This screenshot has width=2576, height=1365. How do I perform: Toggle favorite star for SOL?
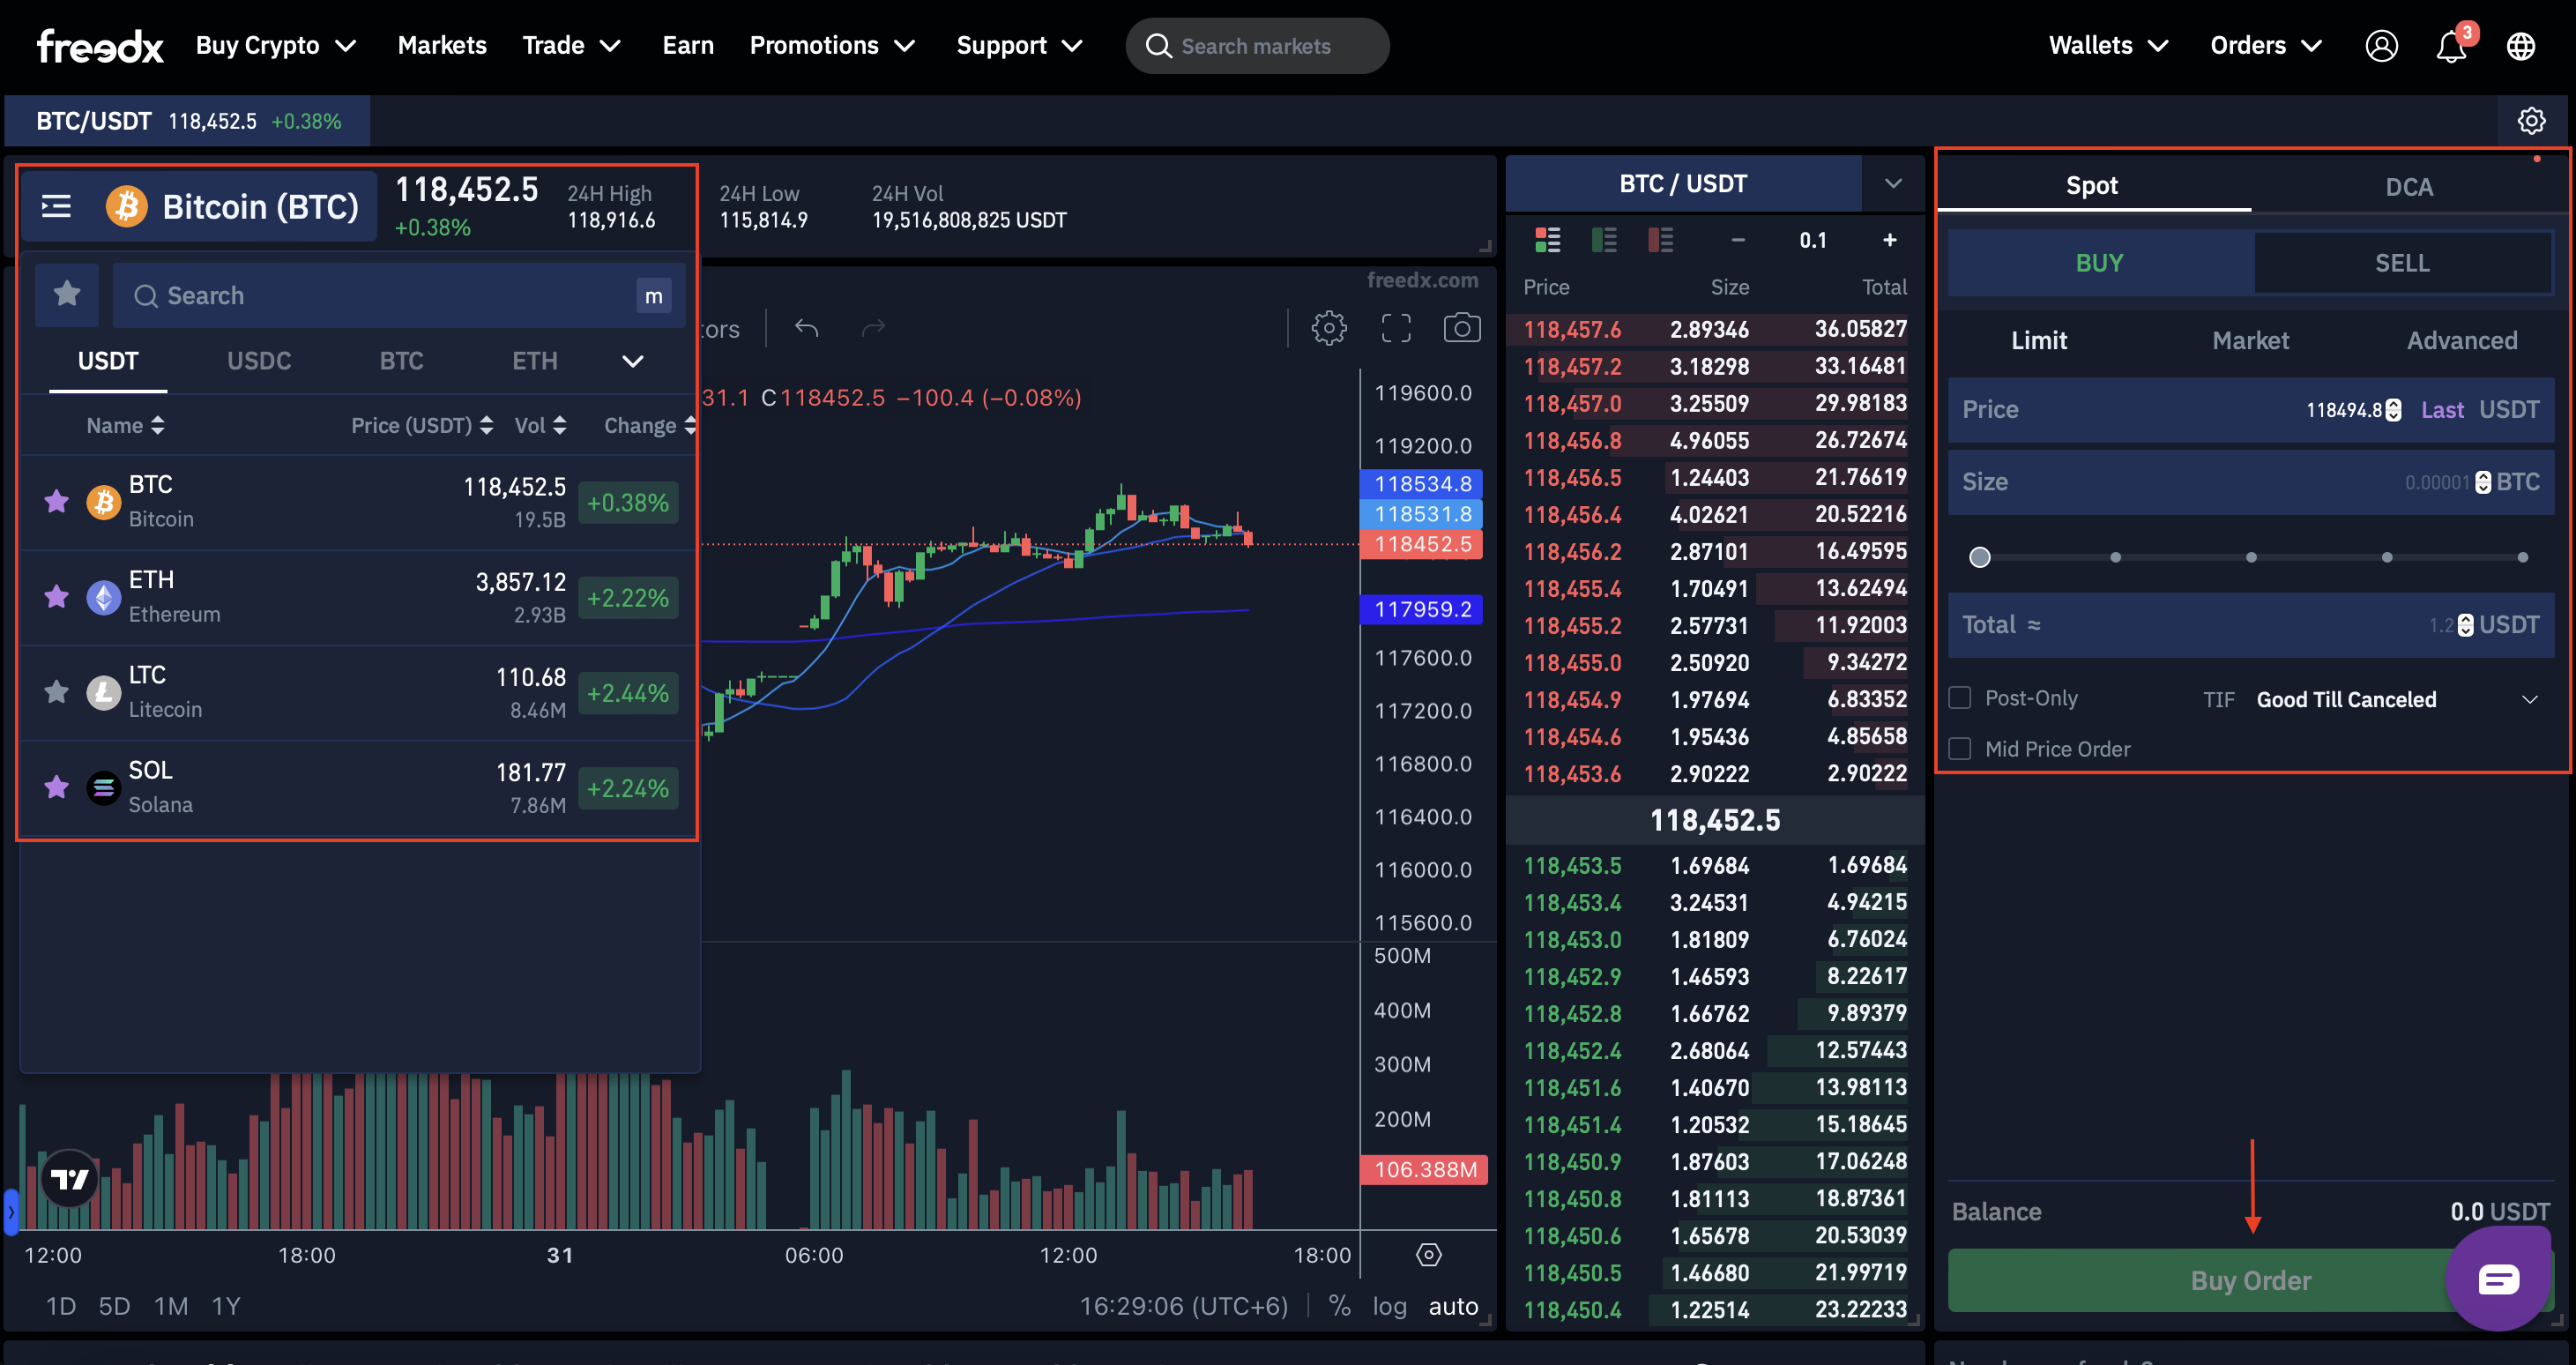click(x=56, y=787)
